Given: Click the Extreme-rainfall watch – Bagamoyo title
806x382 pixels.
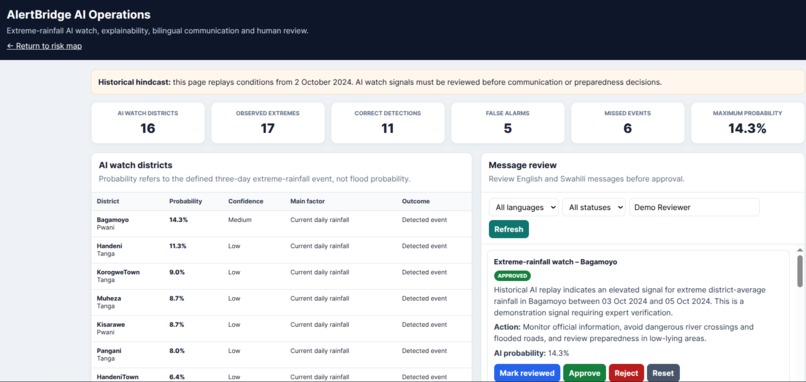Looking at the screenshot, I should point(555,262).
